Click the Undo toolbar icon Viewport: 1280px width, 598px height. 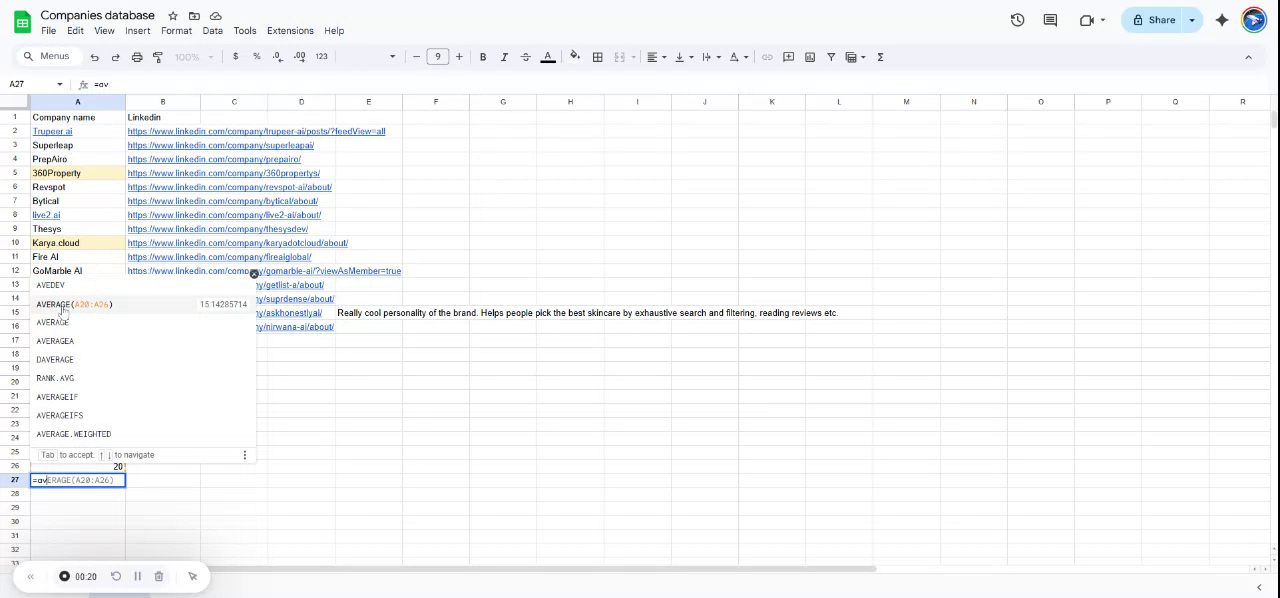pos(95,57)
